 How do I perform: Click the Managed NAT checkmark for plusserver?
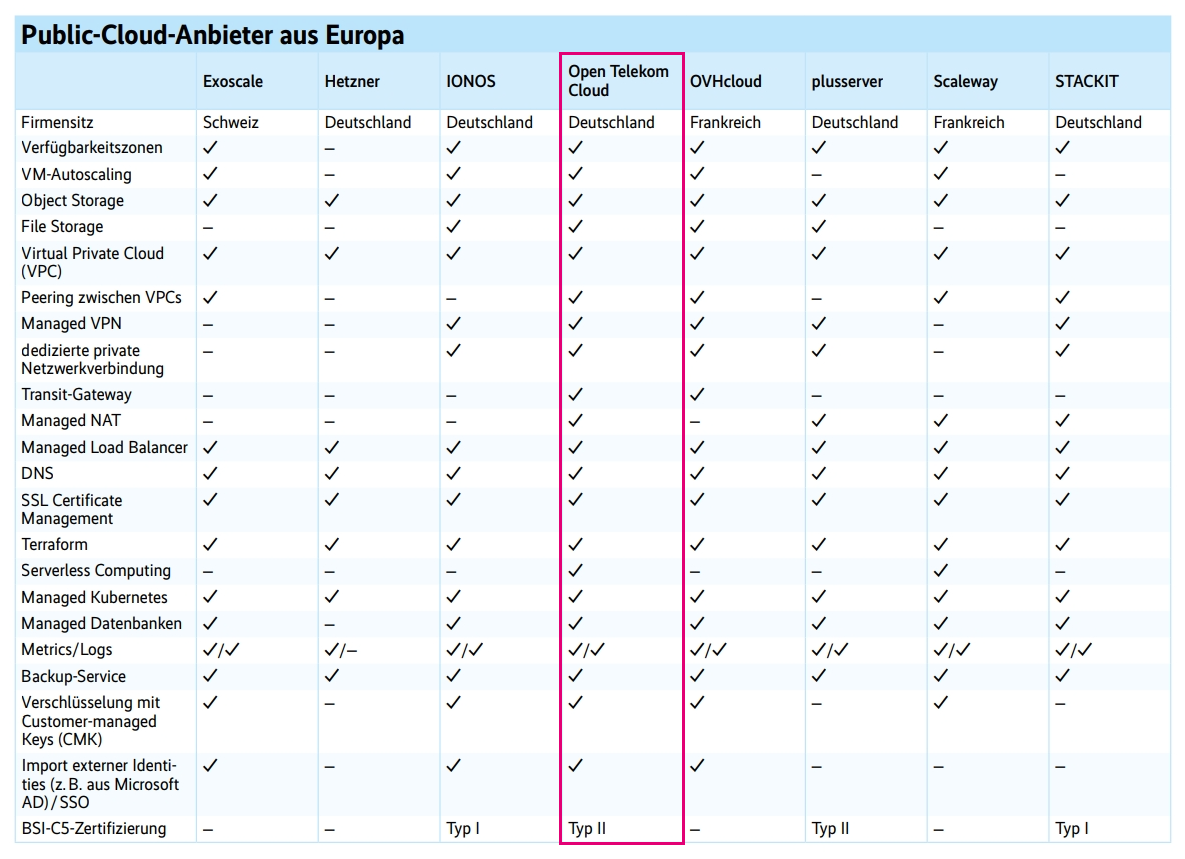(819, 421)
